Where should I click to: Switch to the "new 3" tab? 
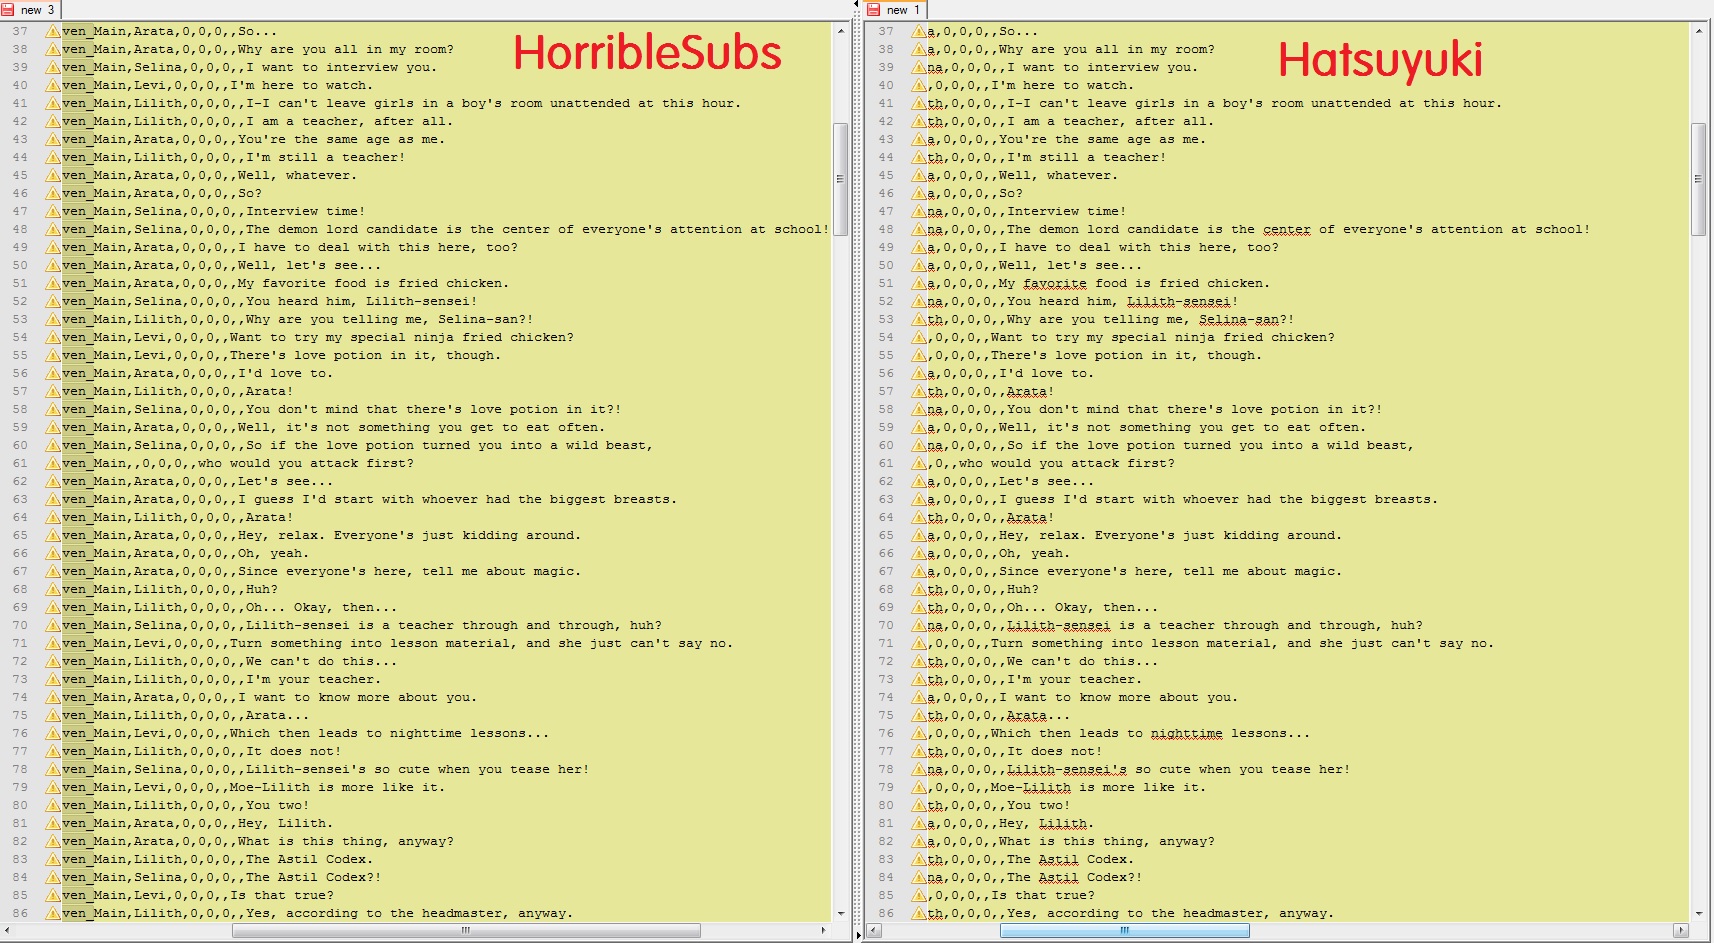[30, 10]
